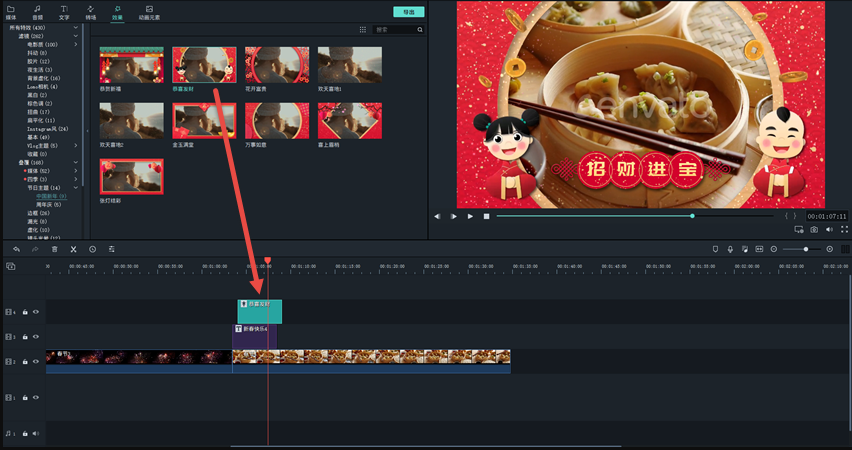Select 边框 (26) overlay category
This screenshot has width=852, height=450.
[37, 213]
